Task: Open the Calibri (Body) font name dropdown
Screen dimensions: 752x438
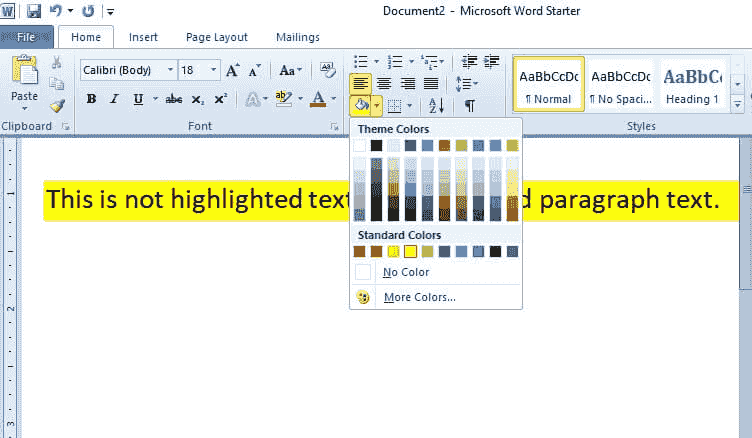Action: 169,70
